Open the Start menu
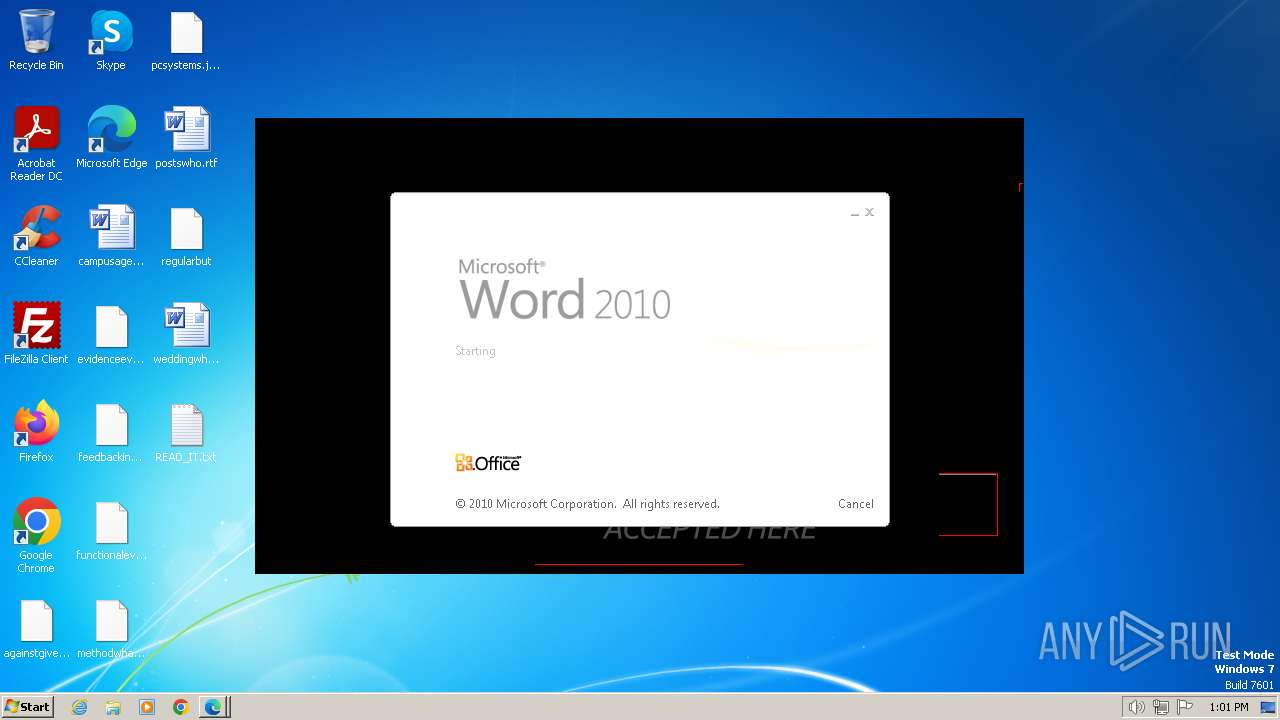The height and width of the screenshot is (720, 1280). point(27,707)
